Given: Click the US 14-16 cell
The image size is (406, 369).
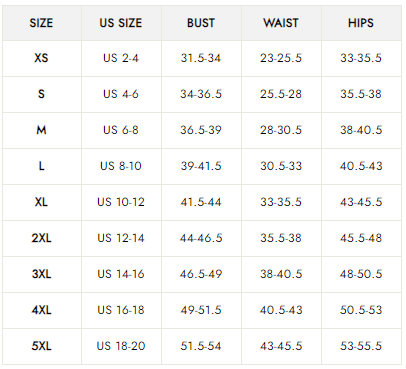Looking at the screenshot, I should [x=121, y=274].
